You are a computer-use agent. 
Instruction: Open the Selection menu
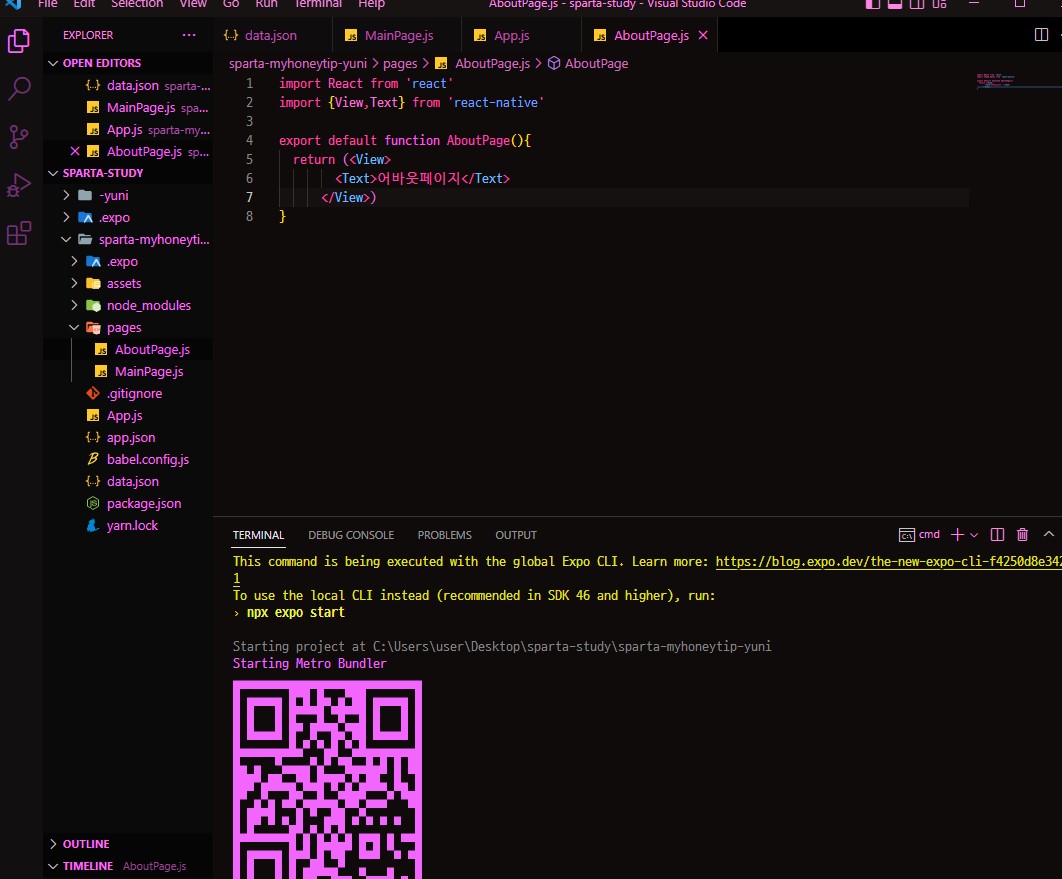pyautogui.click(x=137, y=4)
